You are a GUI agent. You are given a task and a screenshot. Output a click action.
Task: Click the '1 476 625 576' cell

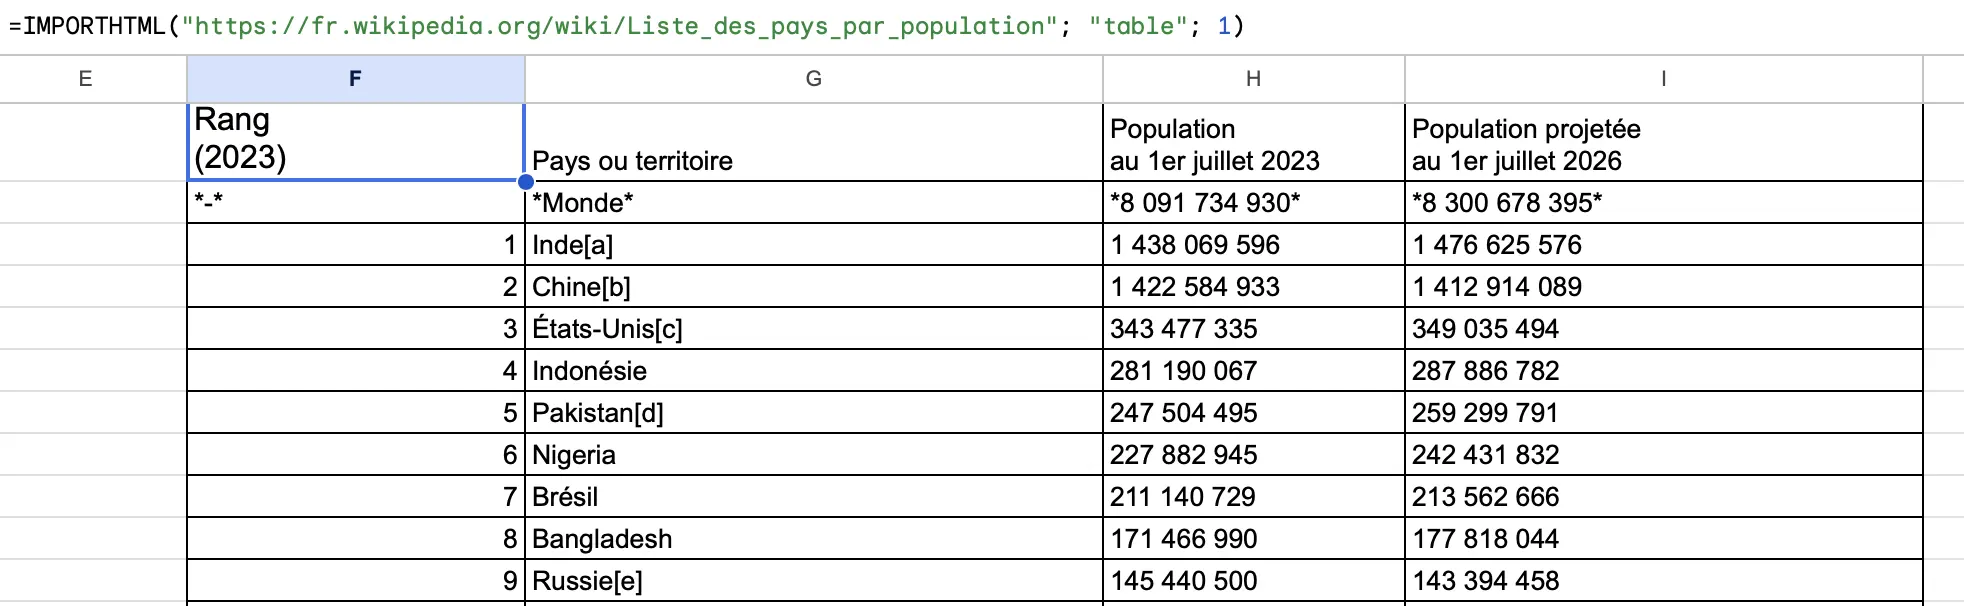click(x=1664, y=244)
